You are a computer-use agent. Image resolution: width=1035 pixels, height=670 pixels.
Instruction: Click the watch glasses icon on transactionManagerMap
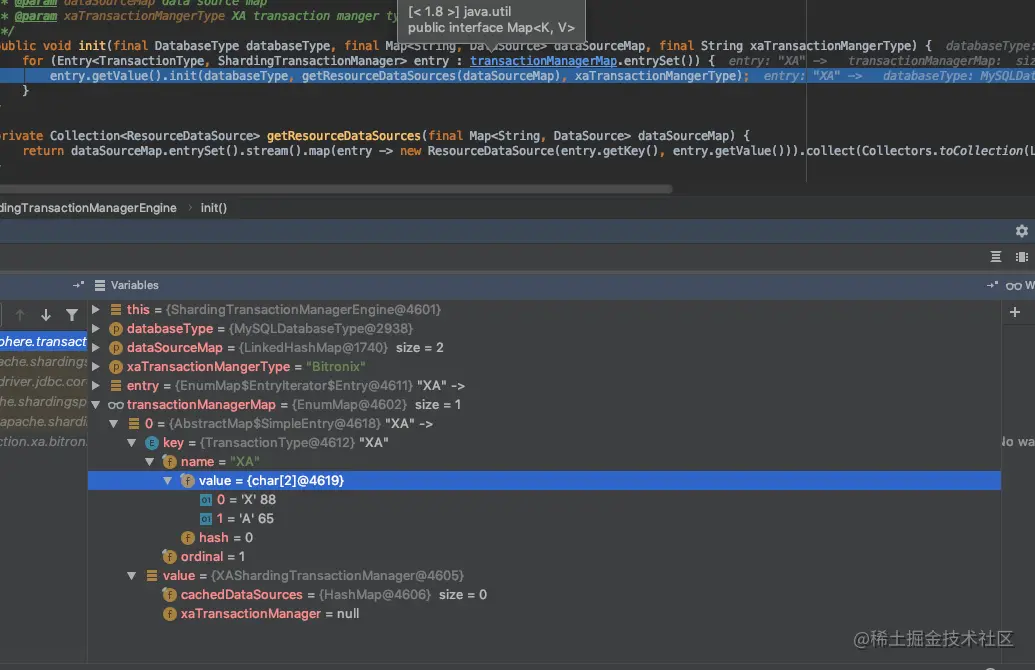(x=116, y=405)
